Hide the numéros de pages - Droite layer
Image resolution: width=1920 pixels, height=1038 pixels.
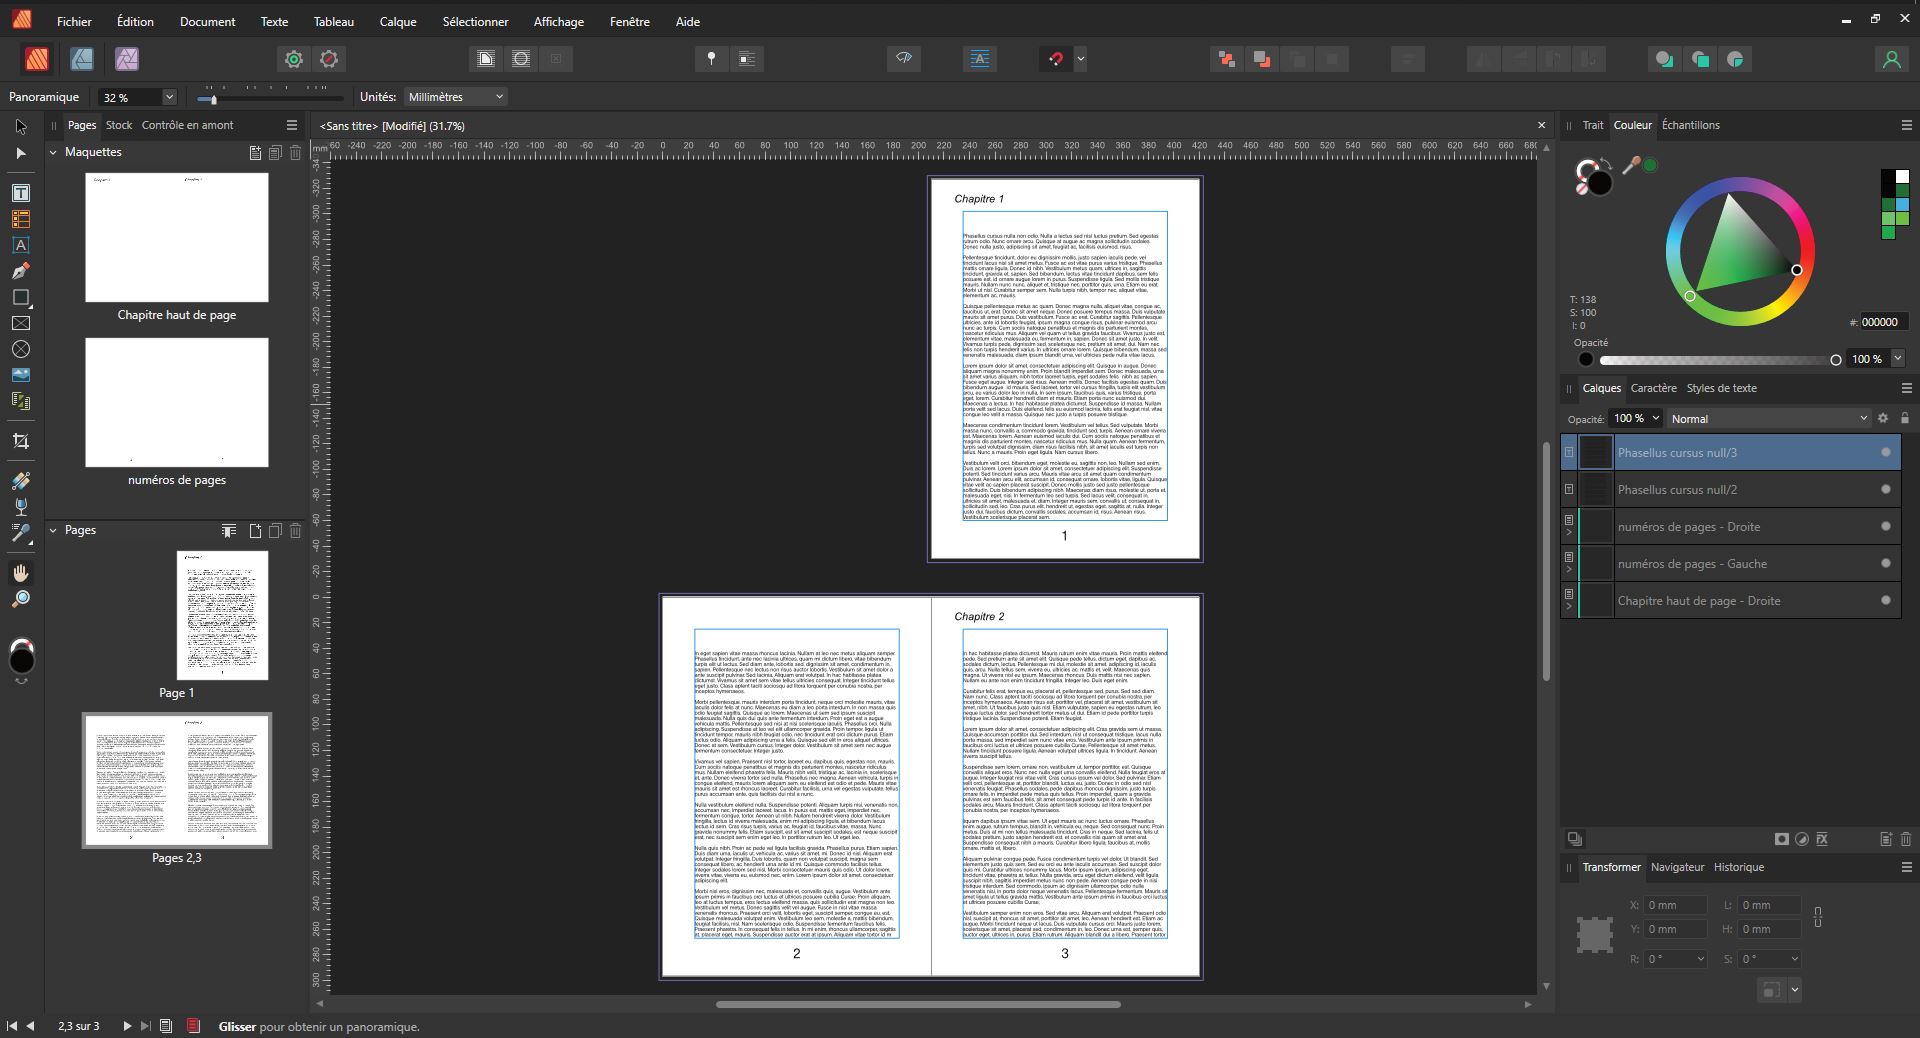click(1886, 527)
